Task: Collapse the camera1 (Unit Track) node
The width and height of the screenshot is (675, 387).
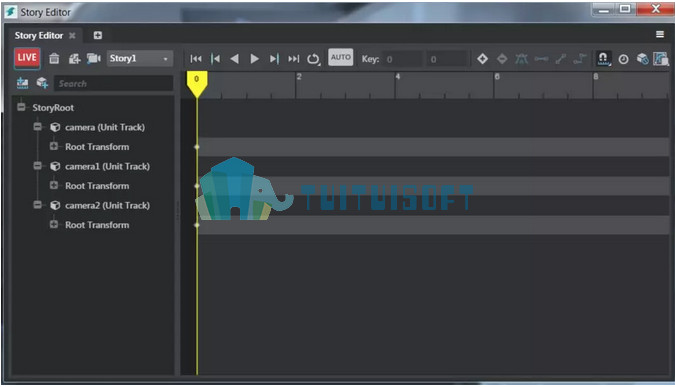Action: 37,166
